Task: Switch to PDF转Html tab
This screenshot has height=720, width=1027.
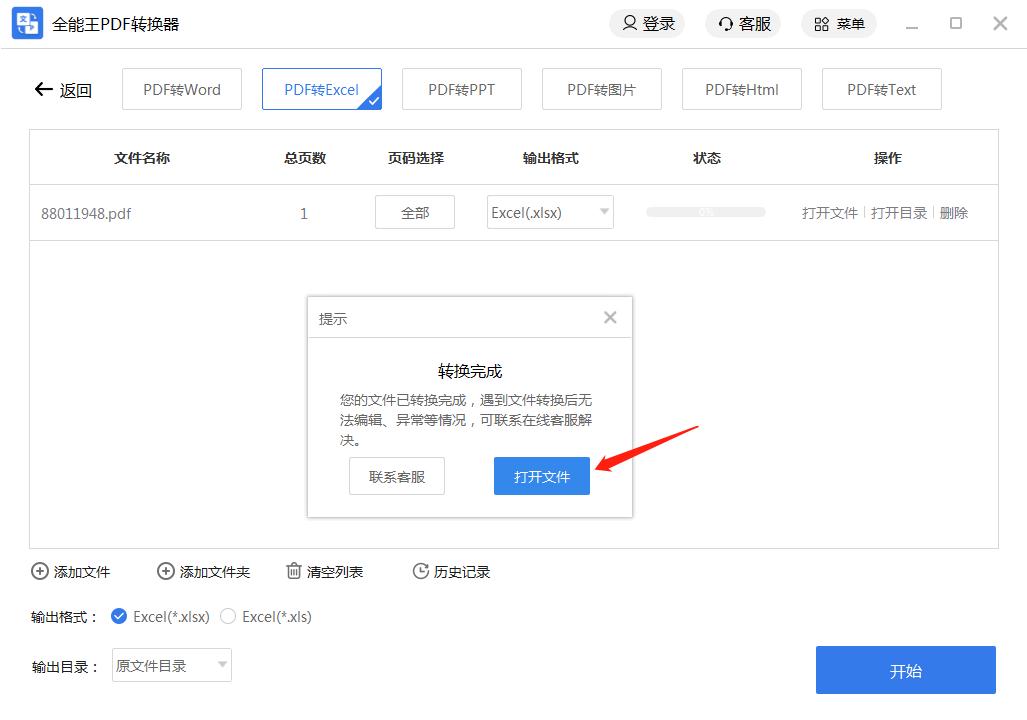Action: click(741, 89)
